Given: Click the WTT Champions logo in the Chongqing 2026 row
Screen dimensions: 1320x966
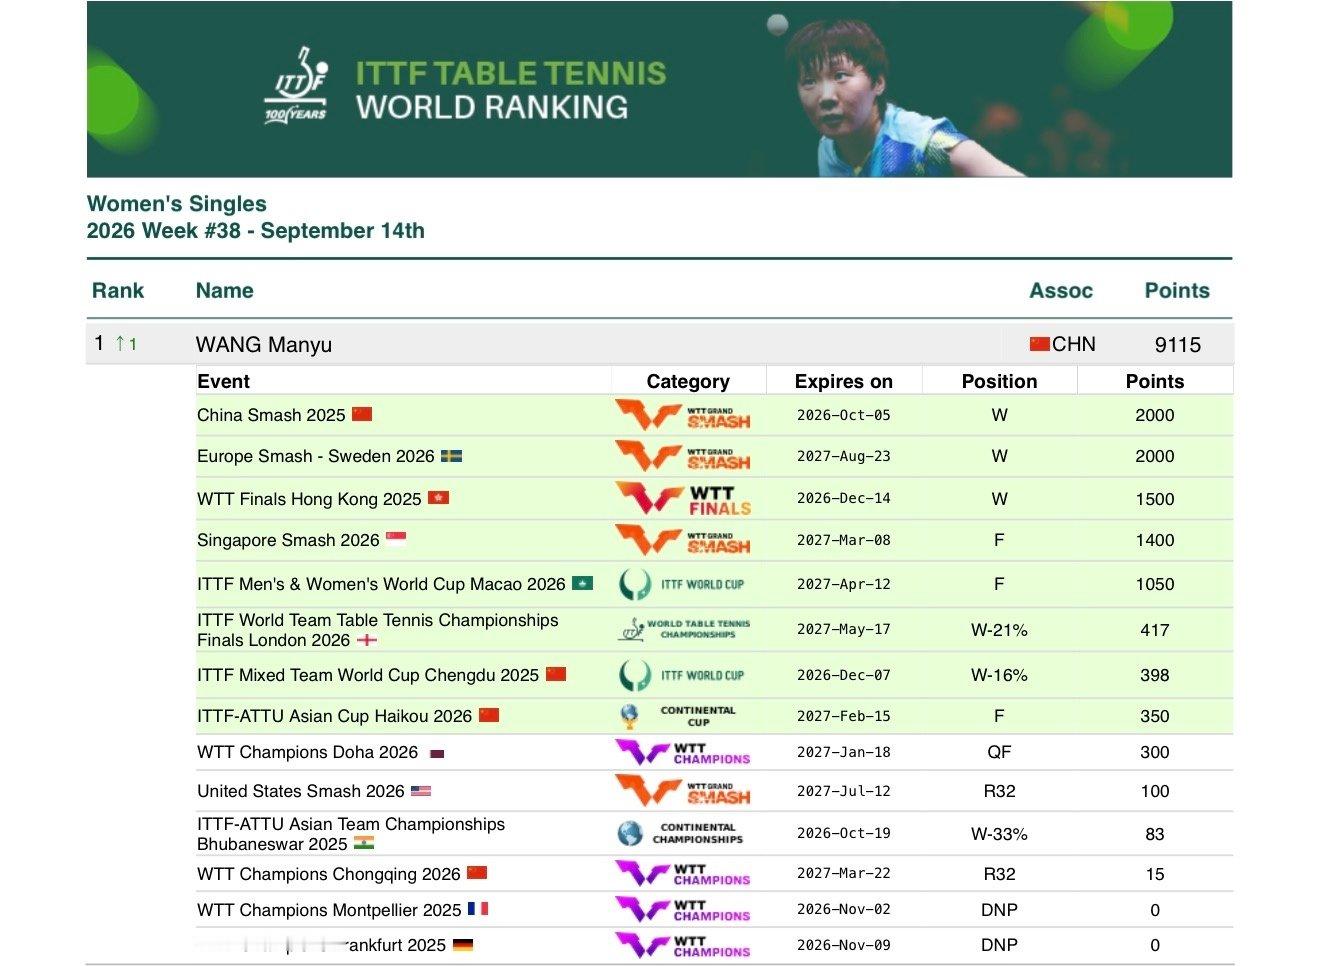Looking at the screenshot, I should click(x=683, y=873).
